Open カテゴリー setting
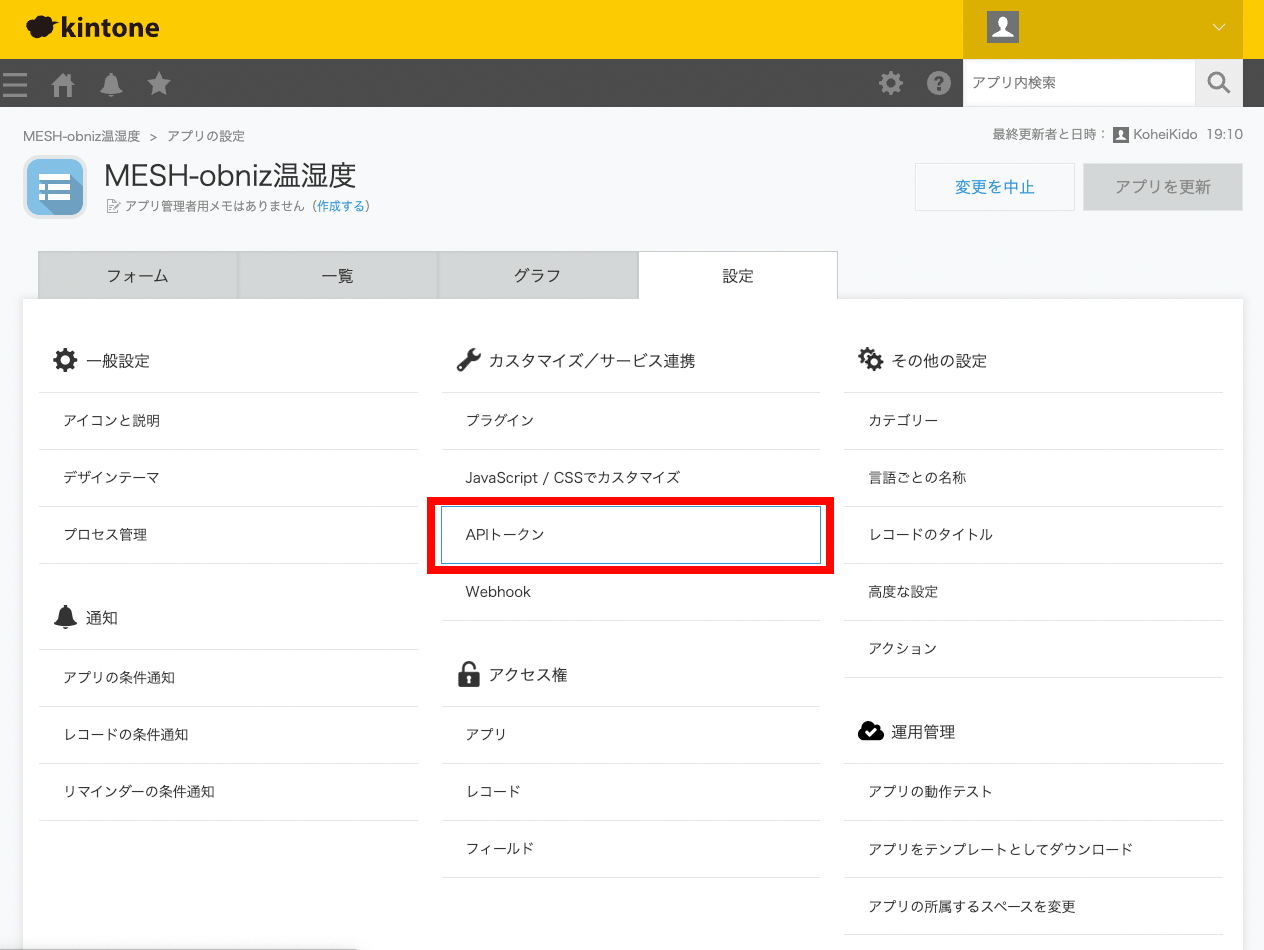The height and width of the screenshot is (950, 1264). click(1034, 421)
